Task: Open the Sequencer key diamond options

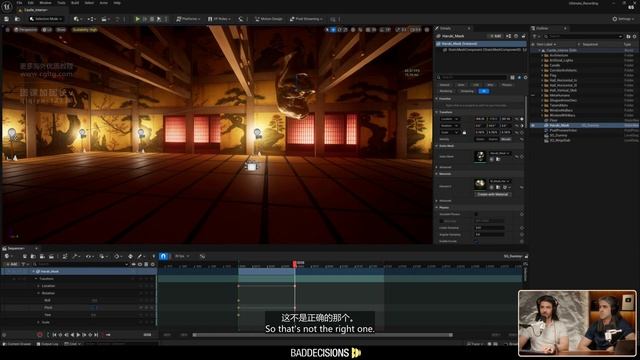Action: pos(117,256)
